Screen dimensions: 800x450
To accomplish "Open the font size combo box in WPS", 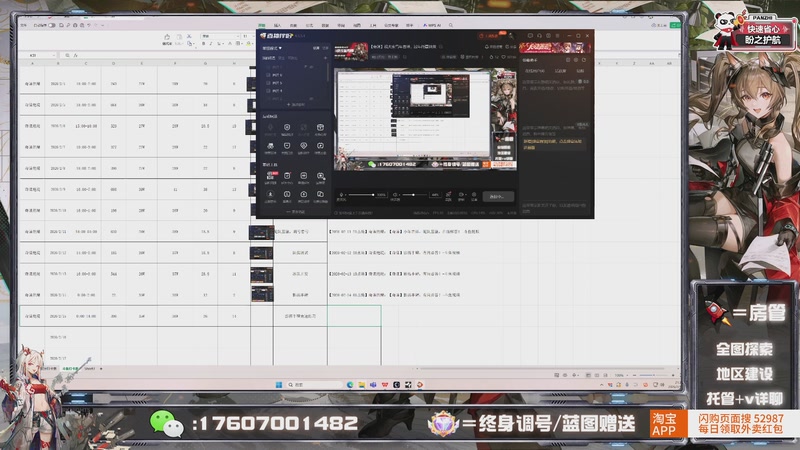I will coord(248,36).
